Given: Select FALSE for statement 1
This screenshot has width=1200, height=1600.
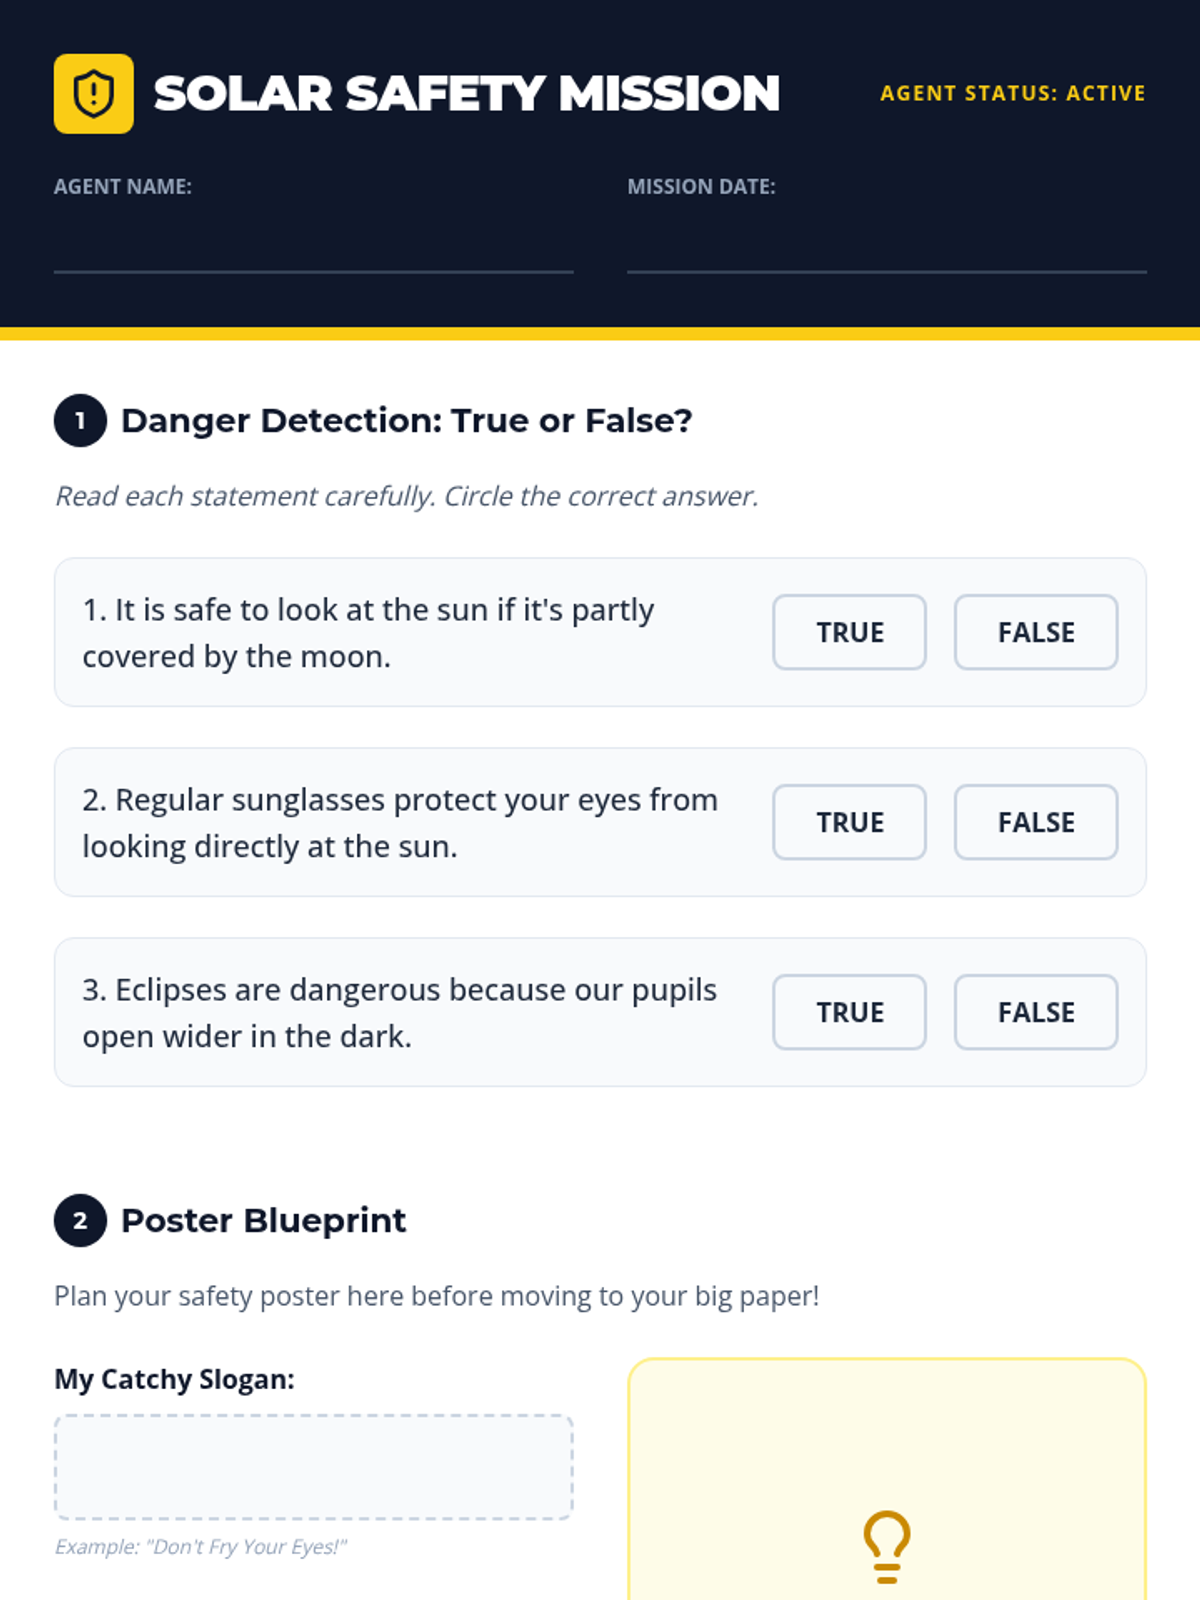Looking at the screenshot, I should click(x=1036, y=632).
